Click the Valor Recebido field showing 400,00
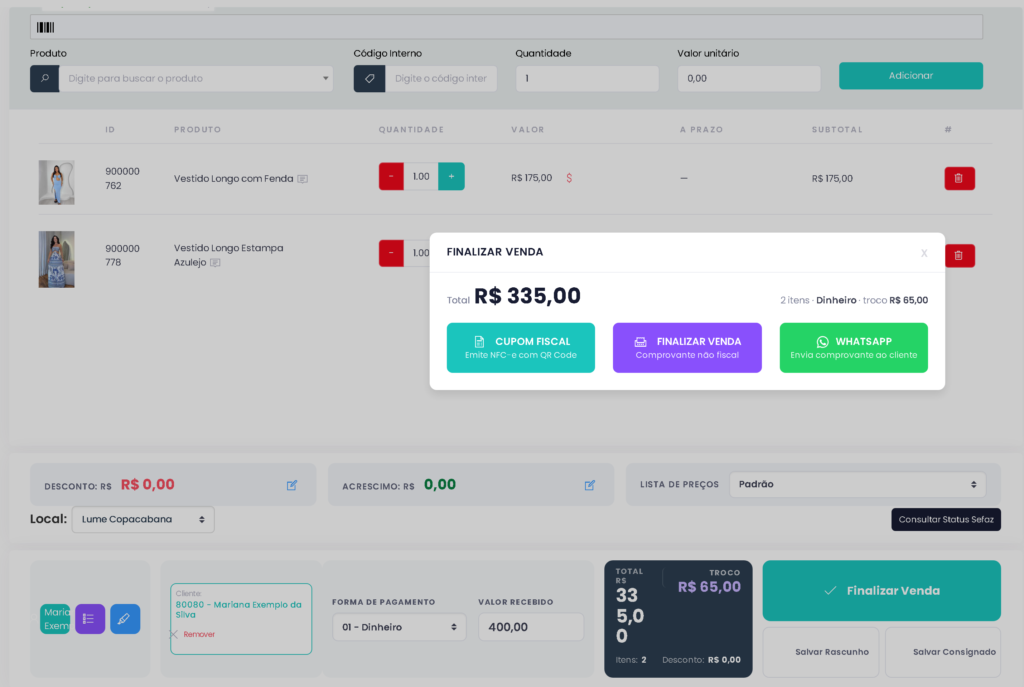1024x687 pixels. click(531, 627)
